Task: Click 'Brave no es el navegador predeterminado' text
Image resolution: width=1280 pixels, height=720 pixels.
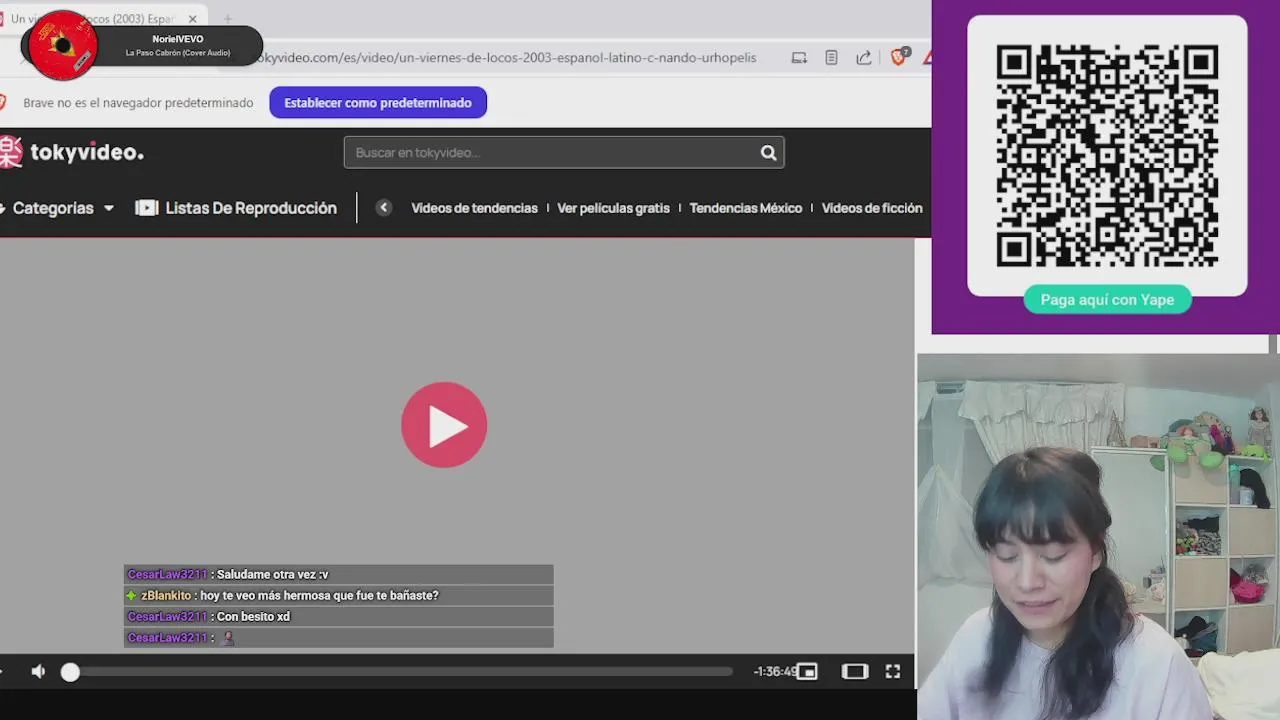Action: coord(138,103)
